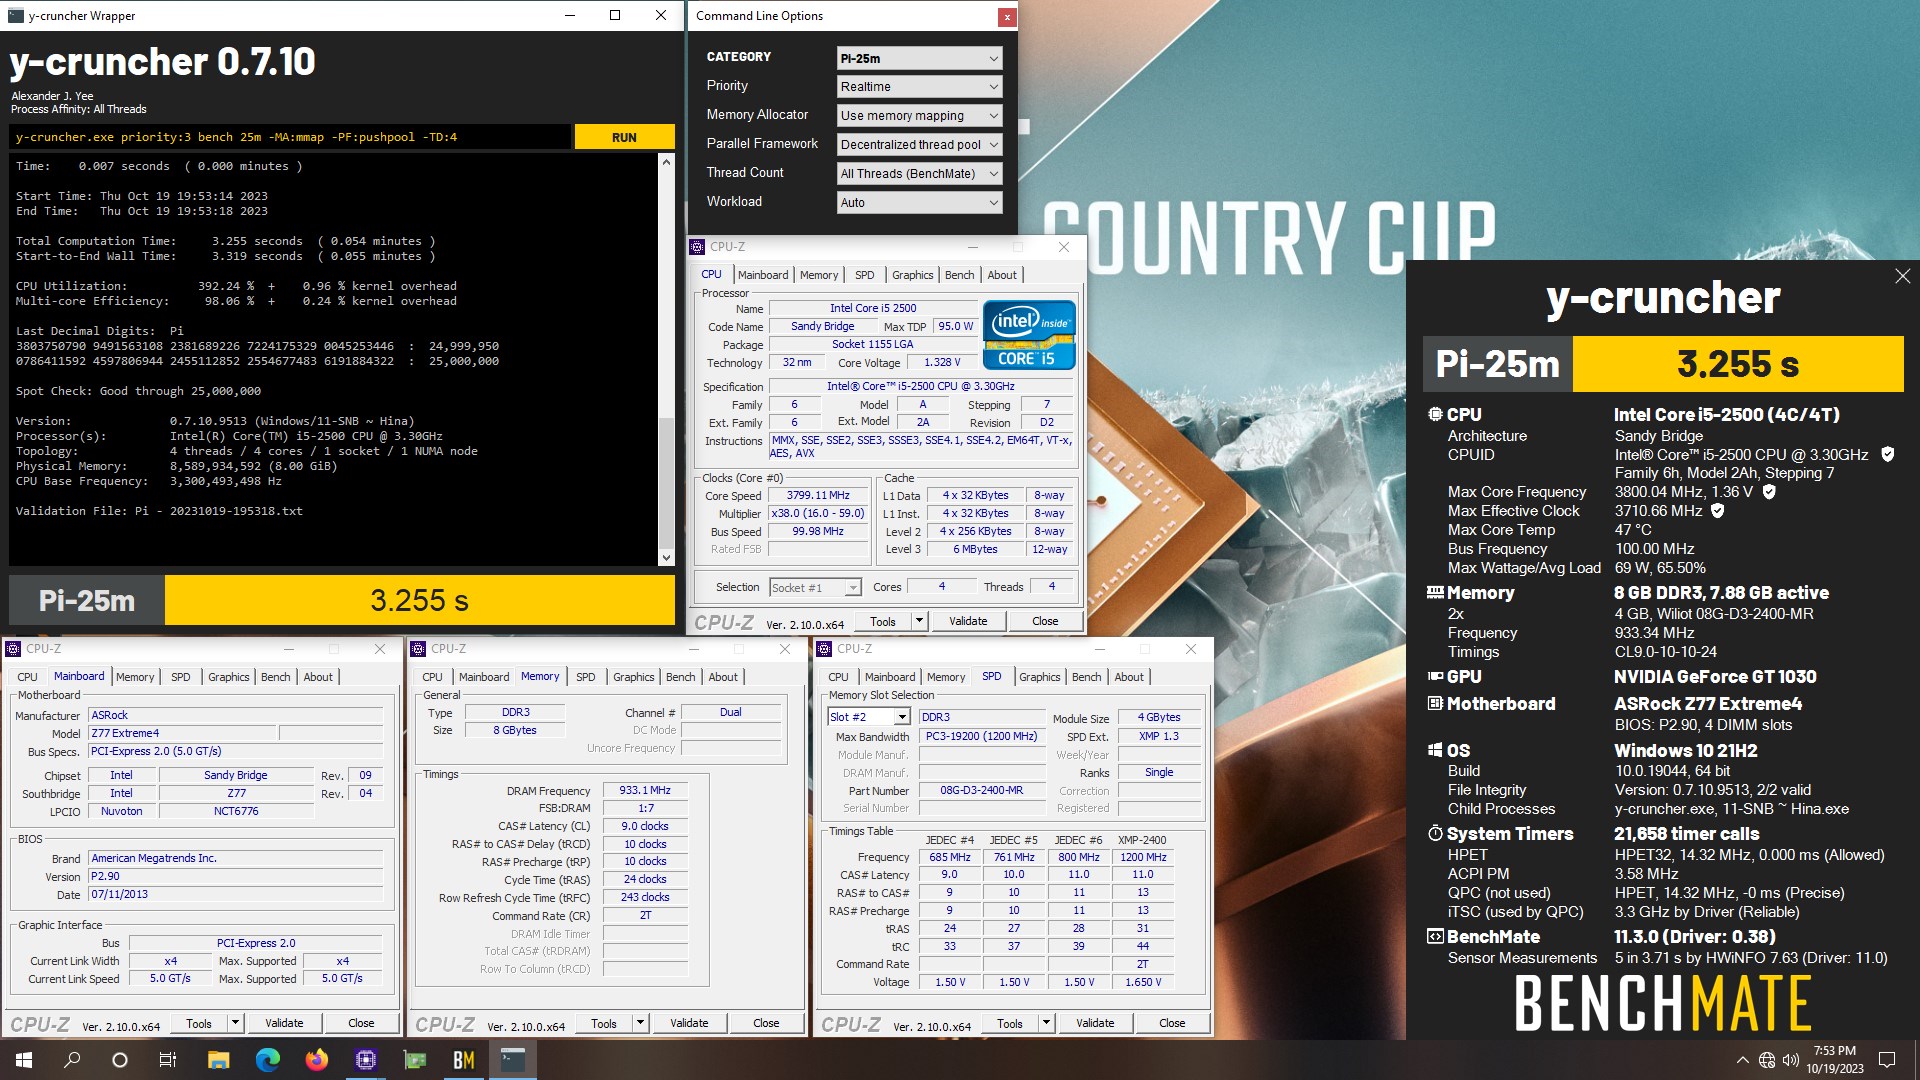Click scrollbar up arrow in y-cruncher output
Viewport: 1920px width, 1080px height.
click(667, 162)
